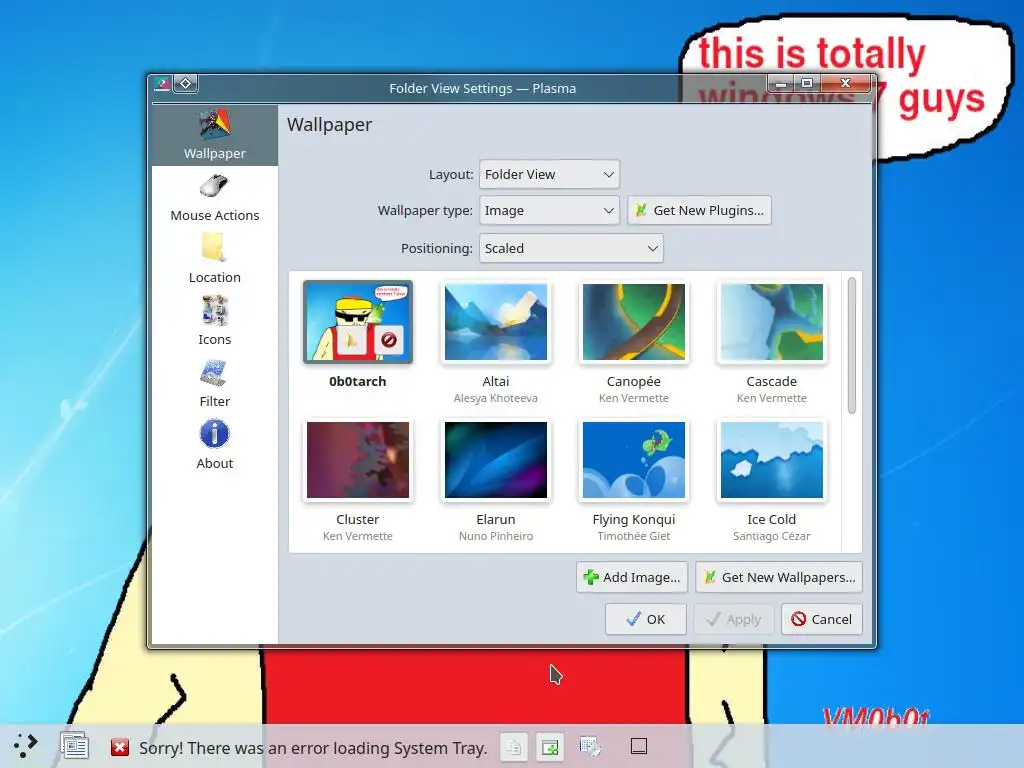
Task: Click the pager icon in the panel
Action: (74, 746)
